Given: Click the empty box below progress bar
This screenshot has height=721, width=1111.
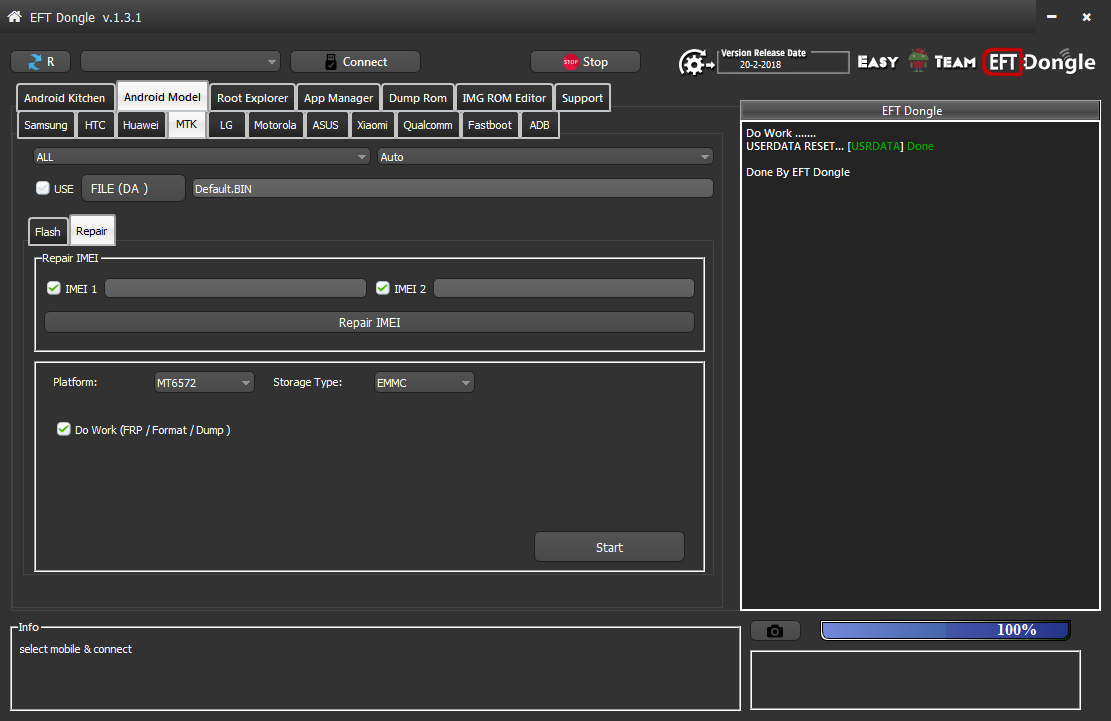Looking at the screenshot, I should coord(915,680).
